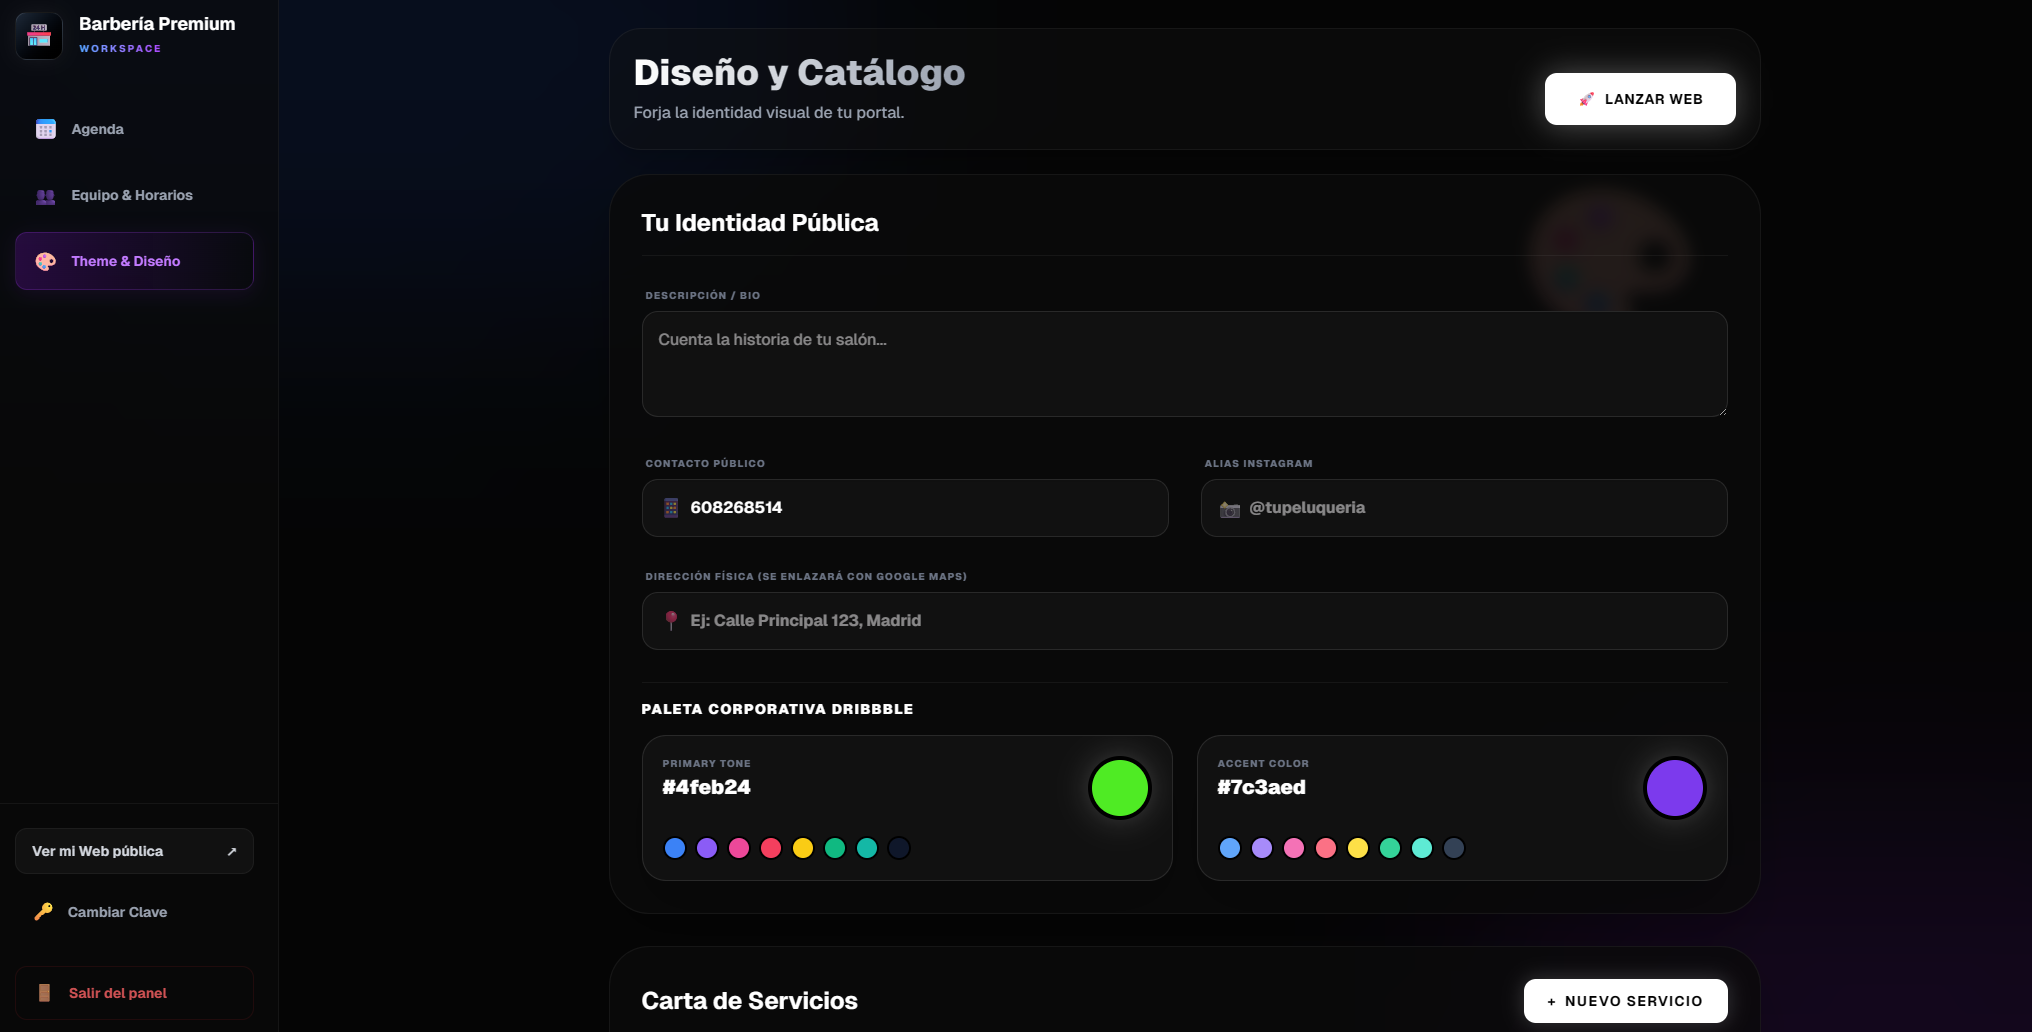Click the key icon next to Cambiar Clave

(42, 912)
